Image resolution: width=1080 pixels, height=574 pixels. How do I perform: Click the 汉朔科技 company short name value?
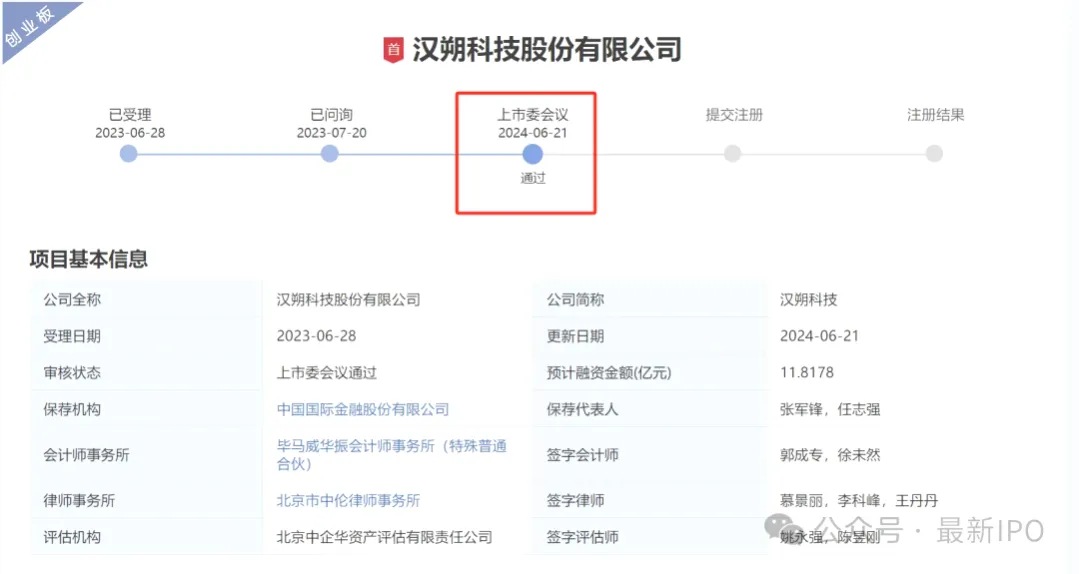[809, 300]
